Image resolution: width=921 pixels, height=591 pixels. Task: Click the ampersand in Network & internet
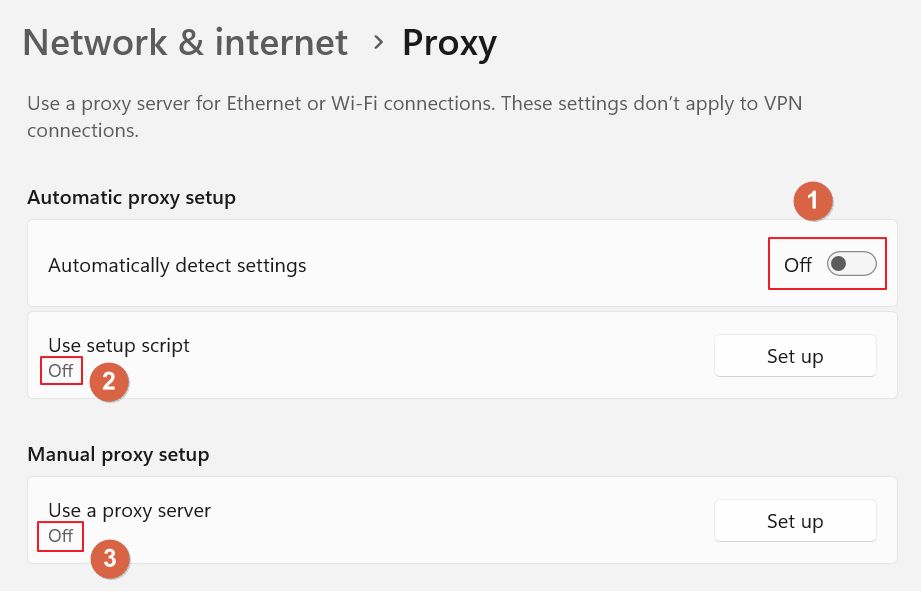[190, 43]
